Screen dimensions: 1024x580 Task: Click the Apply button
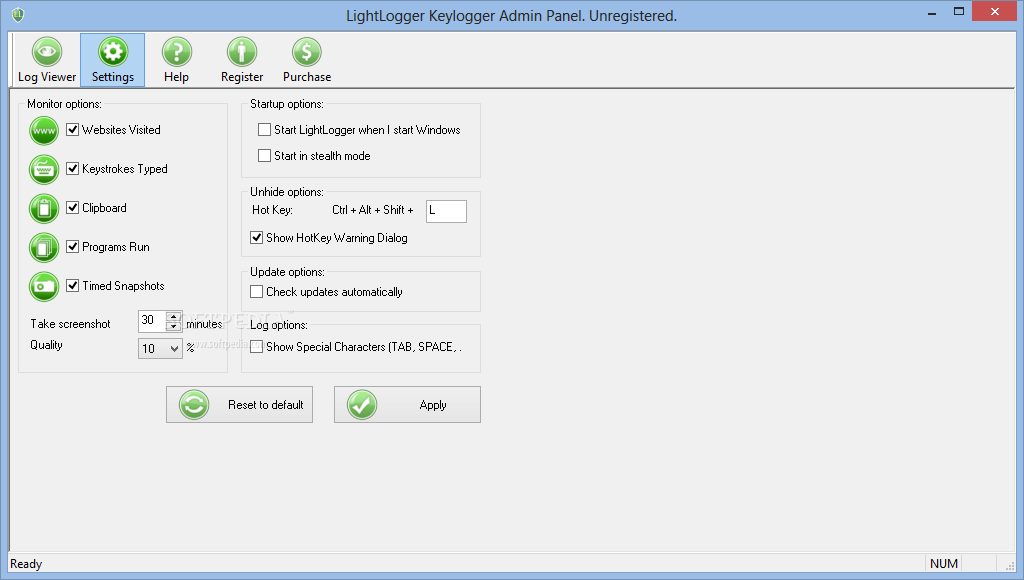point(408,404)
